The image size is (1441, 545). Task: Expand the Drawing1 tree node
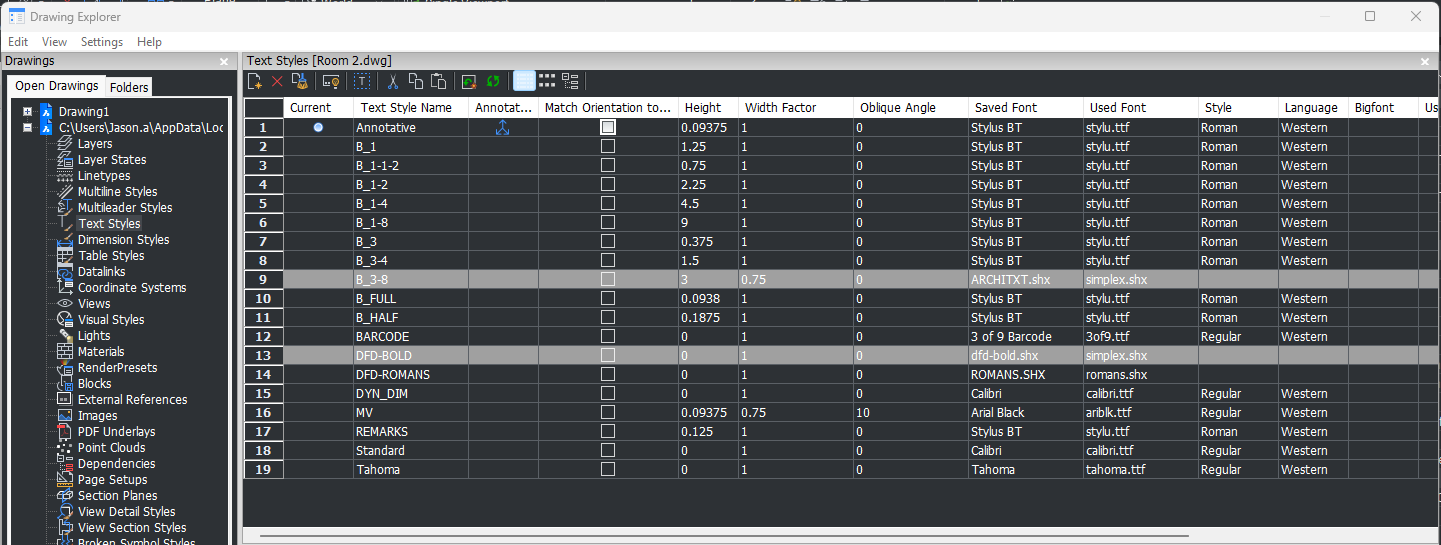click(x=27, y=111)
